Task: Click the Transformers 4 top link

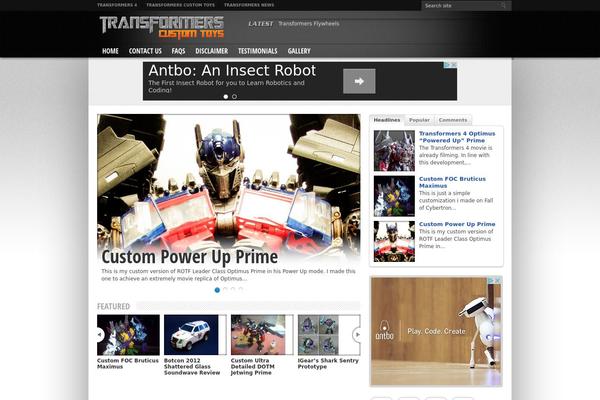Action: (117, 5)
